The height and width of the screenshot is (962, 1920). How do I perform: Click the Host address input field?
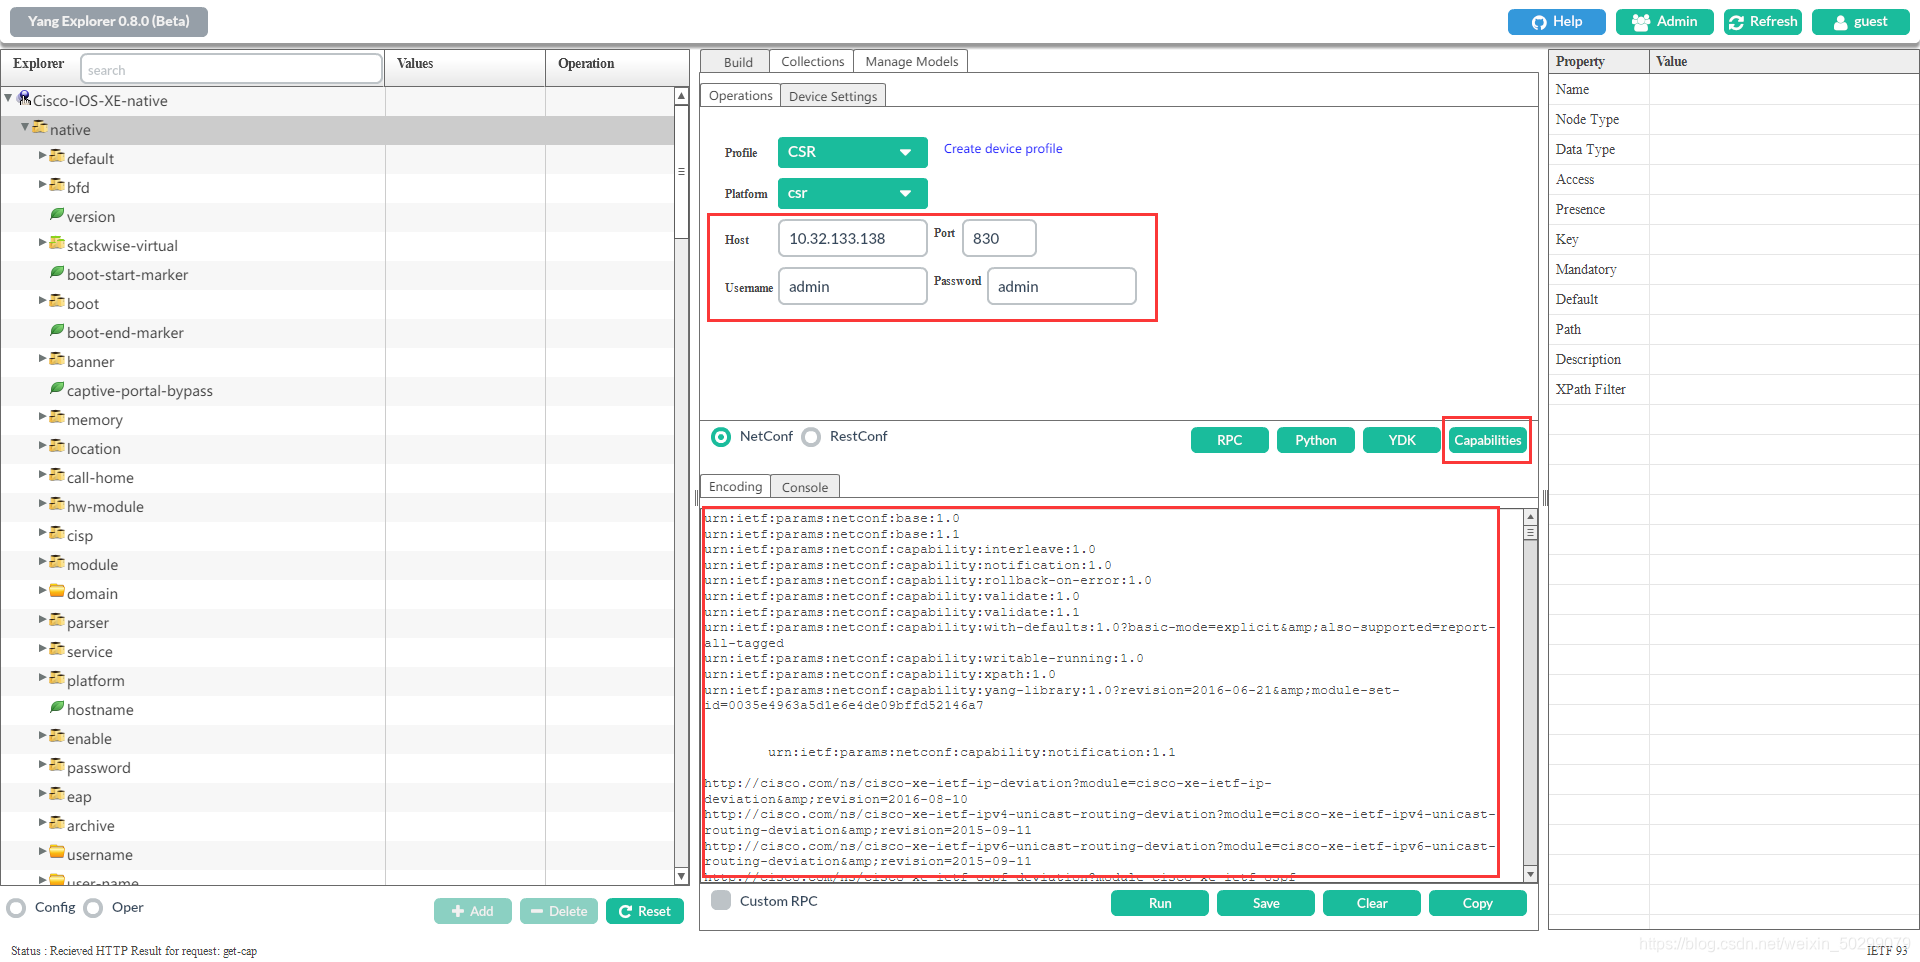851,238
